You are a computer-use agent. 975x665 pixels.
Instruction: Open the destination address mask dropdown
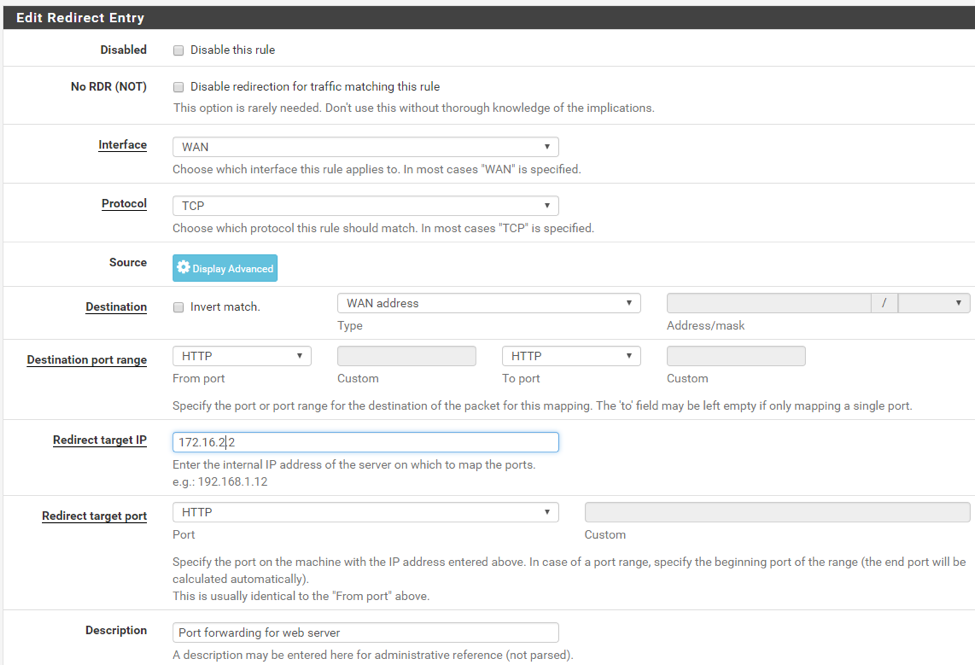[934, 303]
